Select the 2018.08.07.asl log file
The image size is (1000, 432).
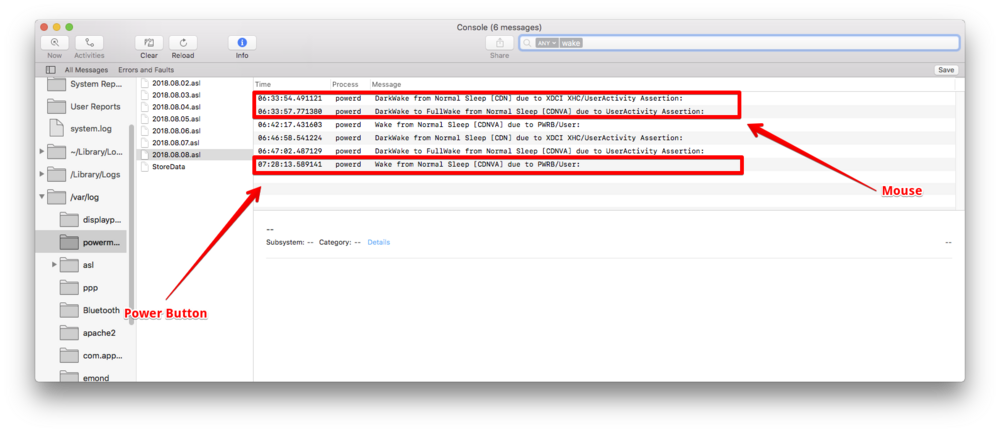(175, 143)
